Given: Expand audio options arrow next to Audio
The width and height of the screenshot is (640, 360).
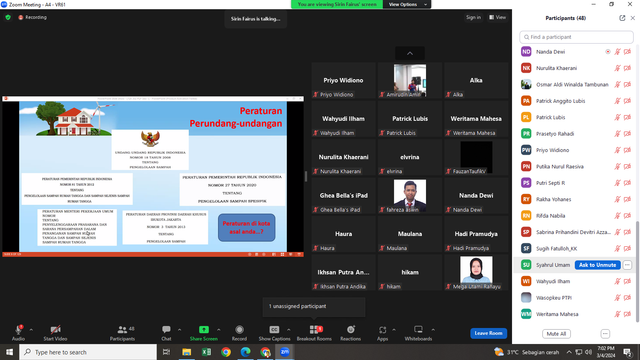Looking at the screenshot, I should [x=31, y=330].
